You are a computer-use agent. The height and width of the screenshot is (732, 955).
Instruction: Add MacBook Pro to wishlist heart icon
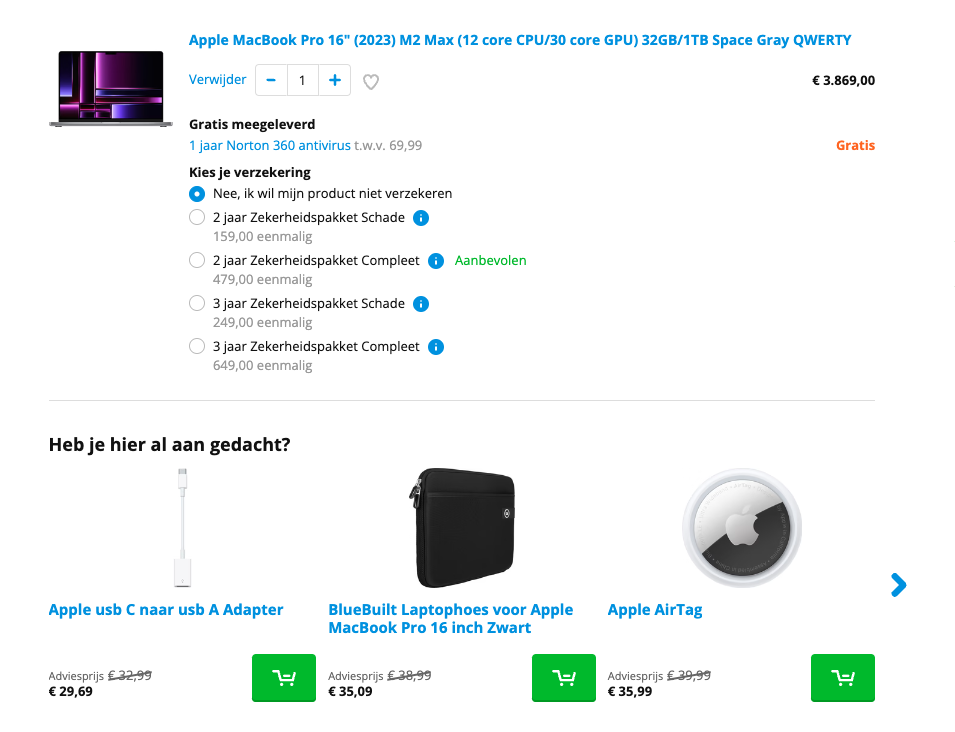pyautogui.click(x=371, y=82)
